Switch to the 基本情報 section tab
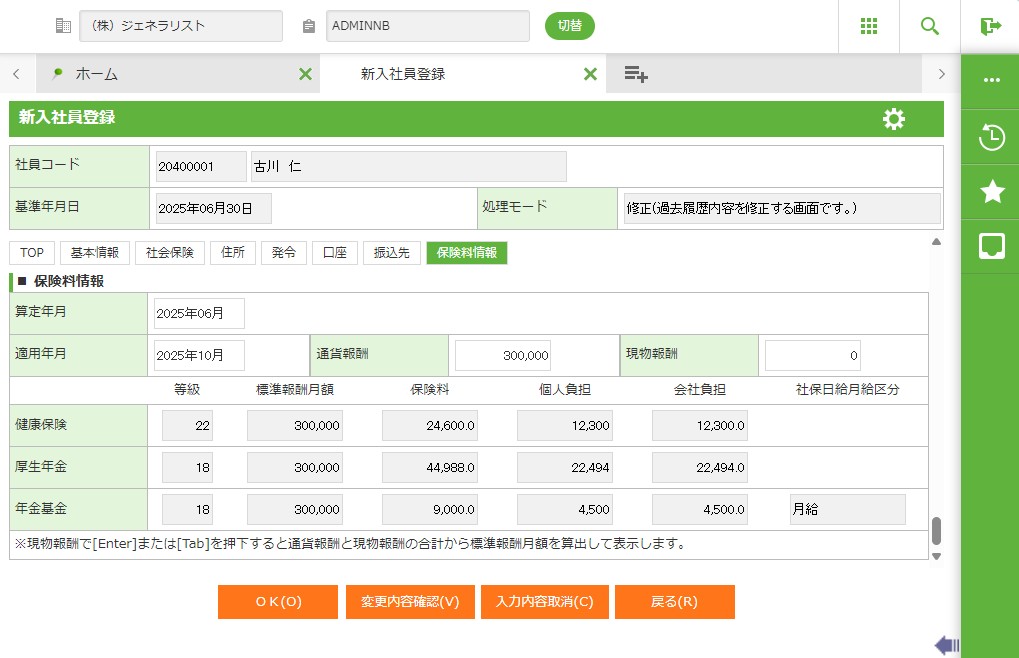This screenshot has height=658, width=1019. point(95,253)
